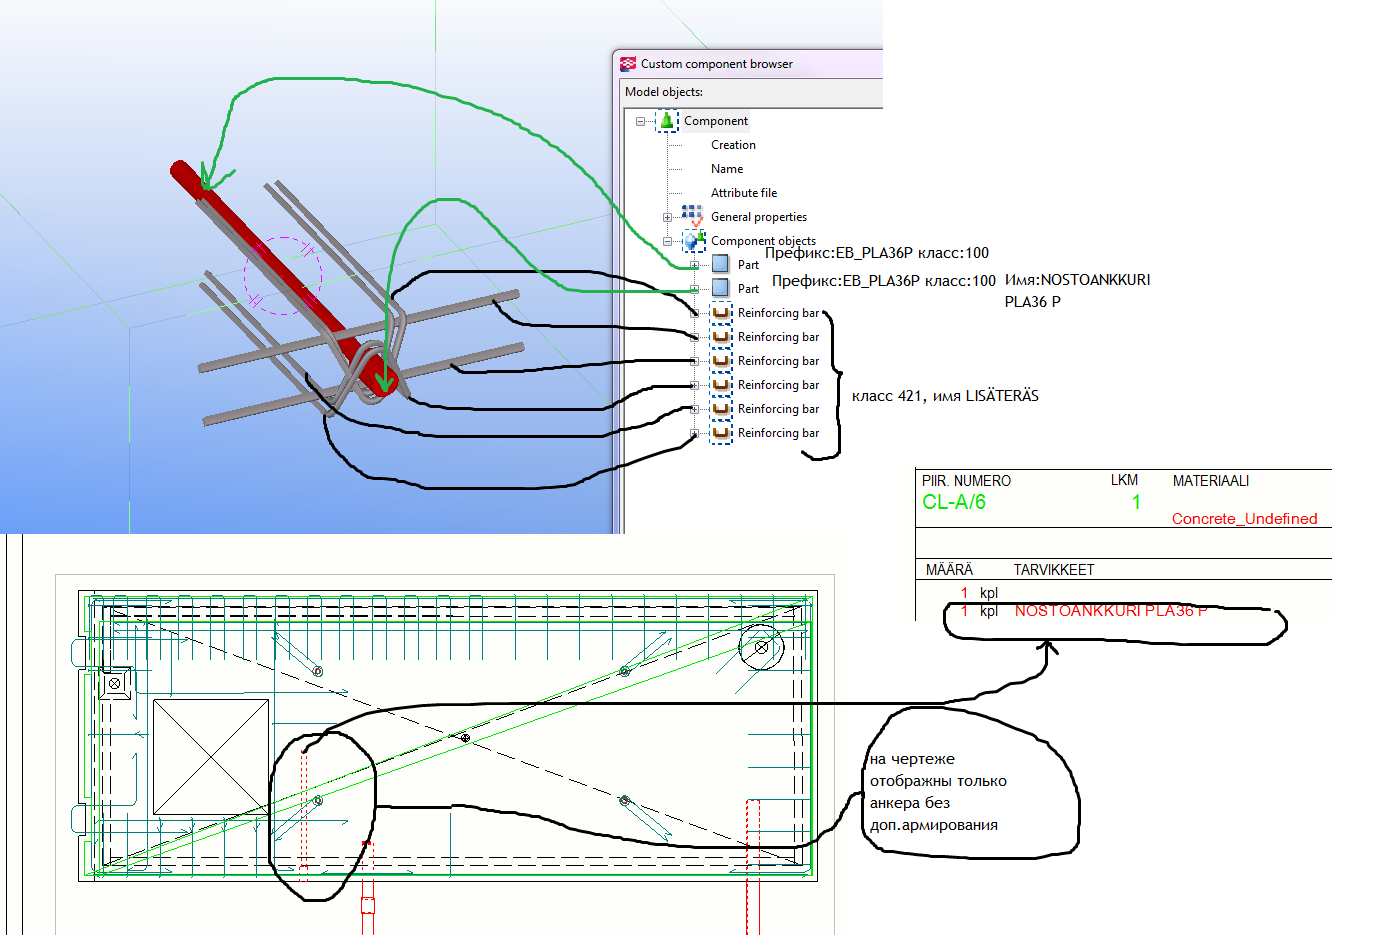The width and height of the screenshot is (1375, 935).
Task: Click the Custom component browser title icon
Action: 628,64
